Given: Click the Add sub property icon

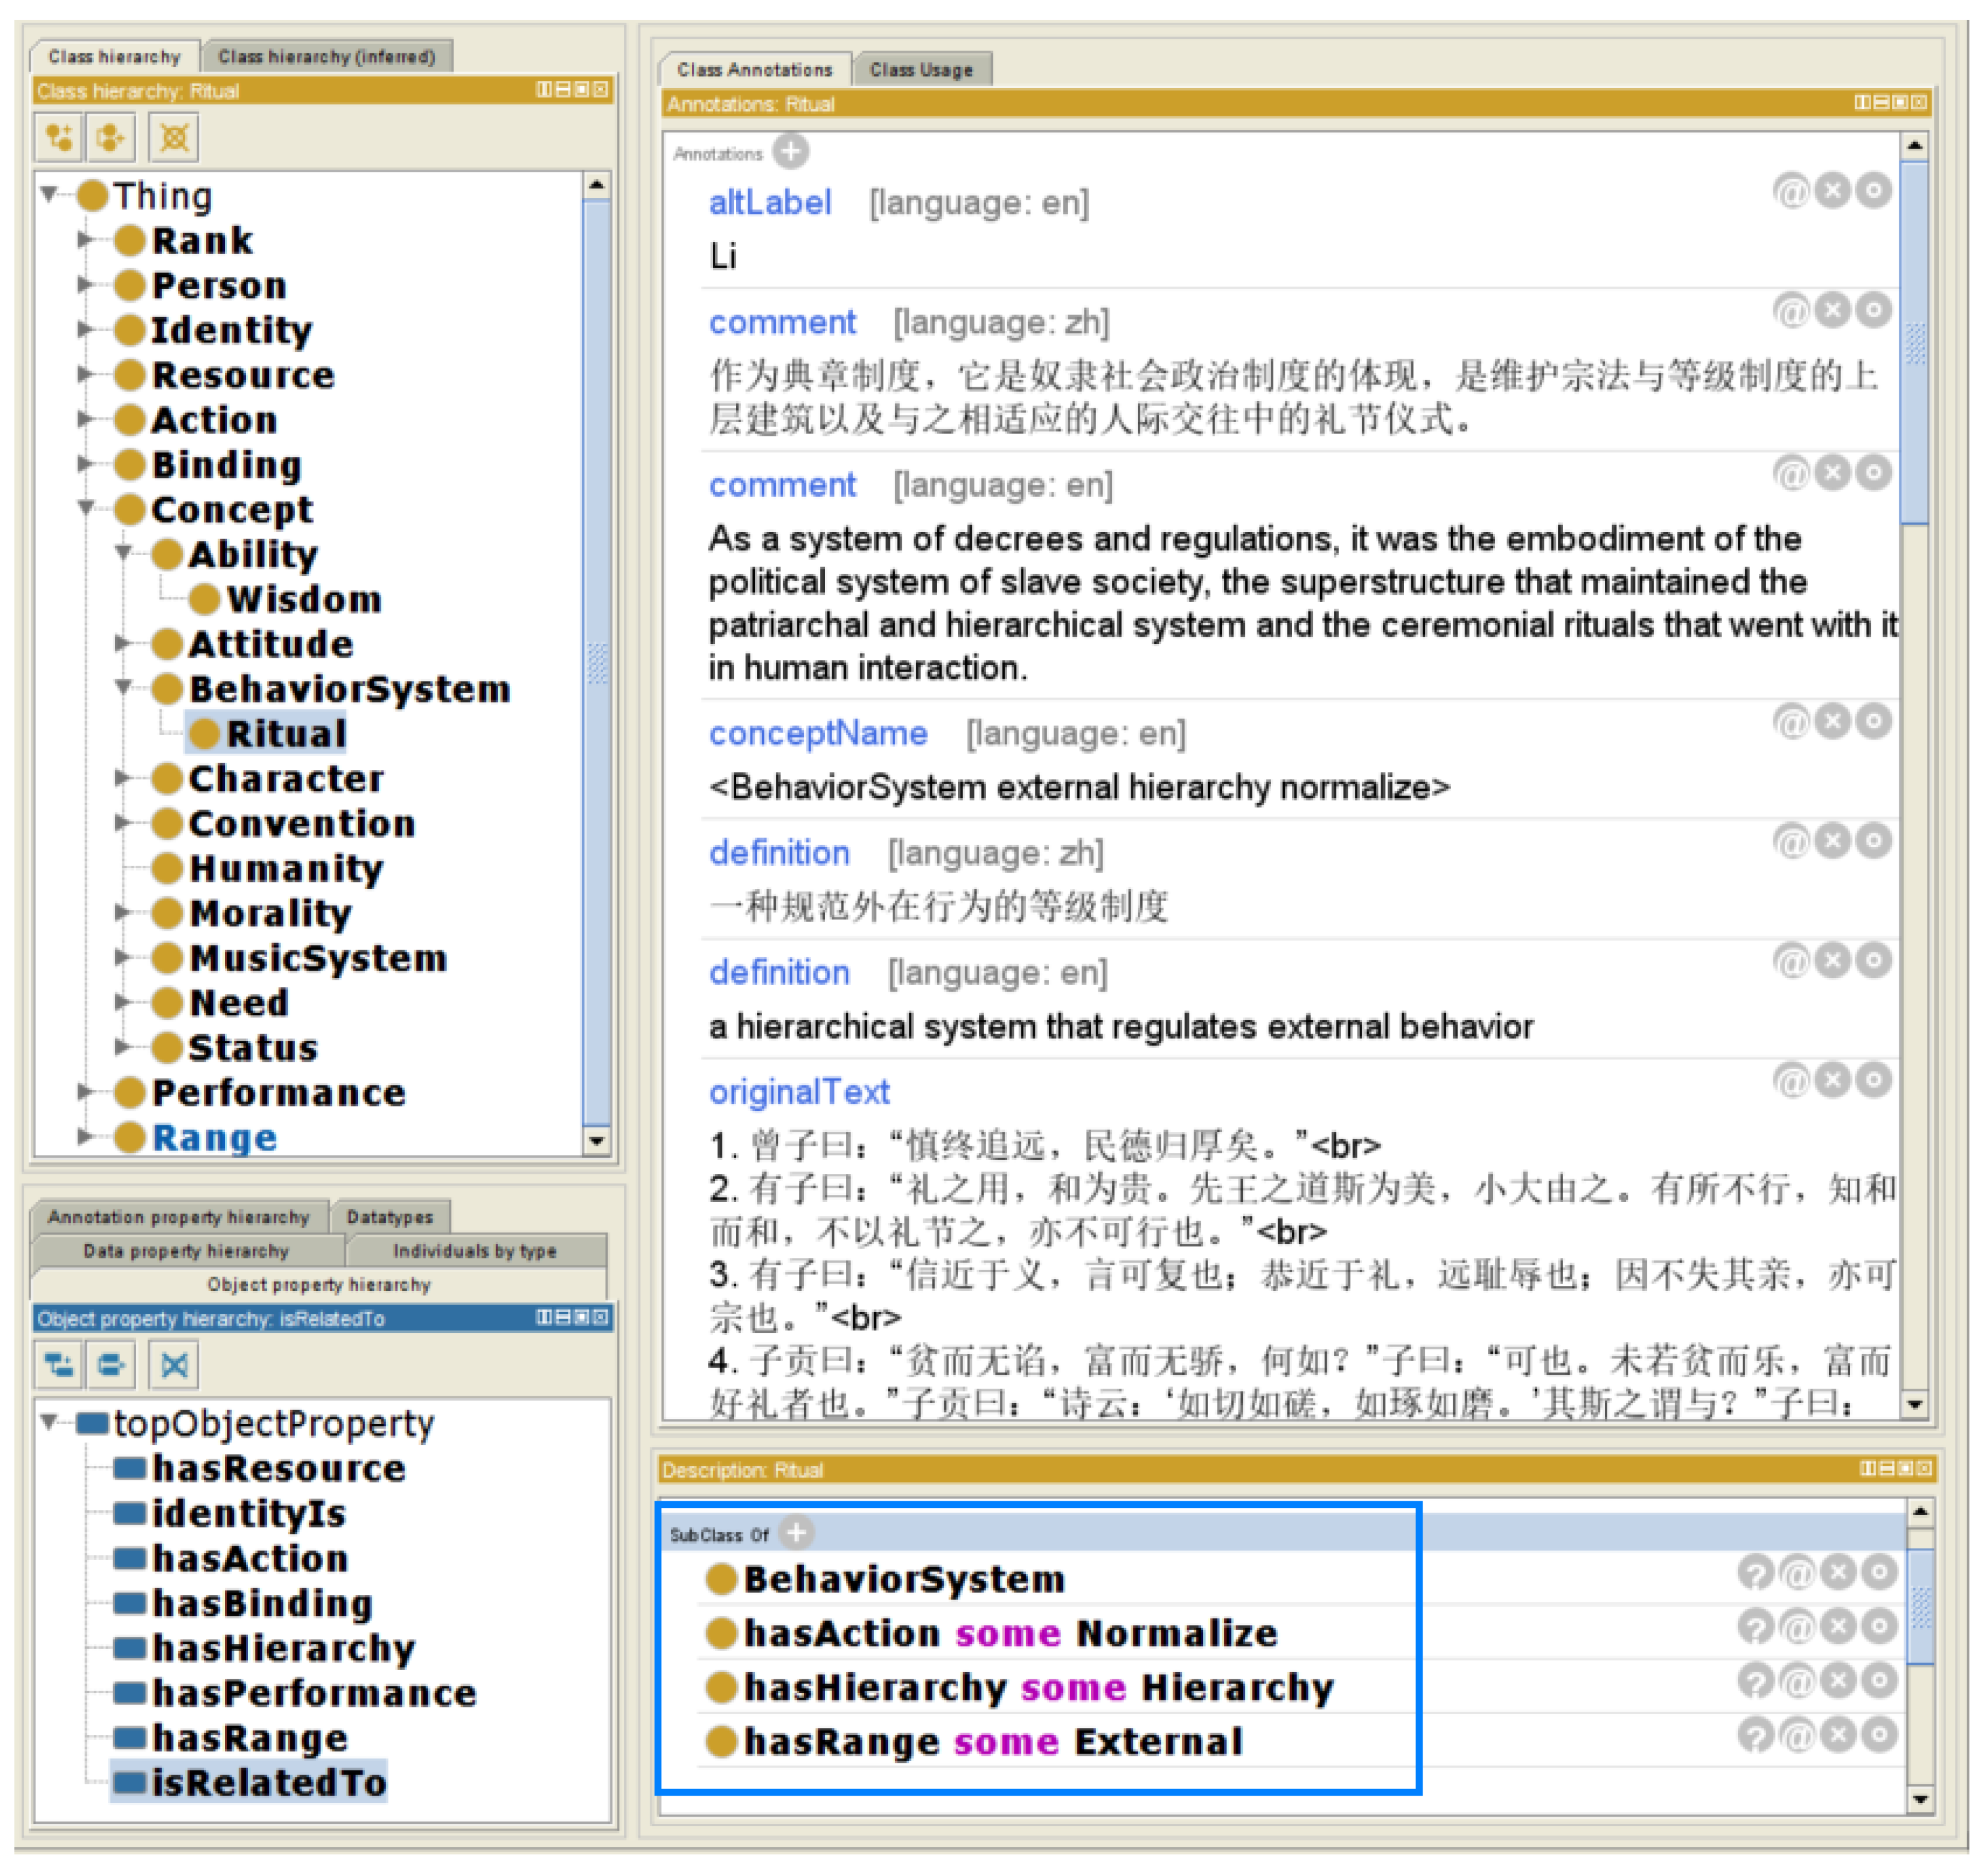Looking at the screenshot, I should [x=59, y=1365].
